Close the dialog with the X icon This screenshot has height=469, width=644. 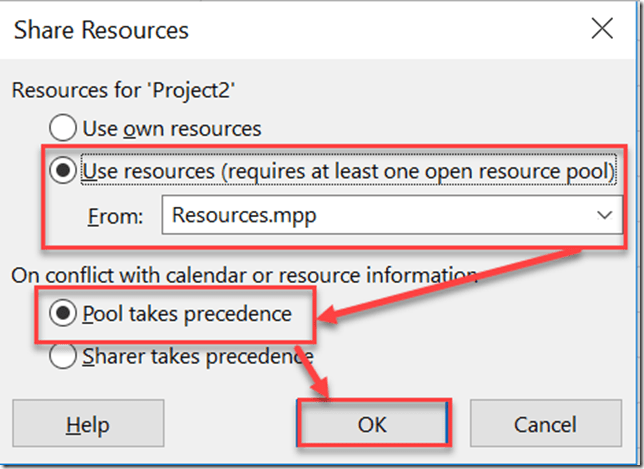point(602,29)
